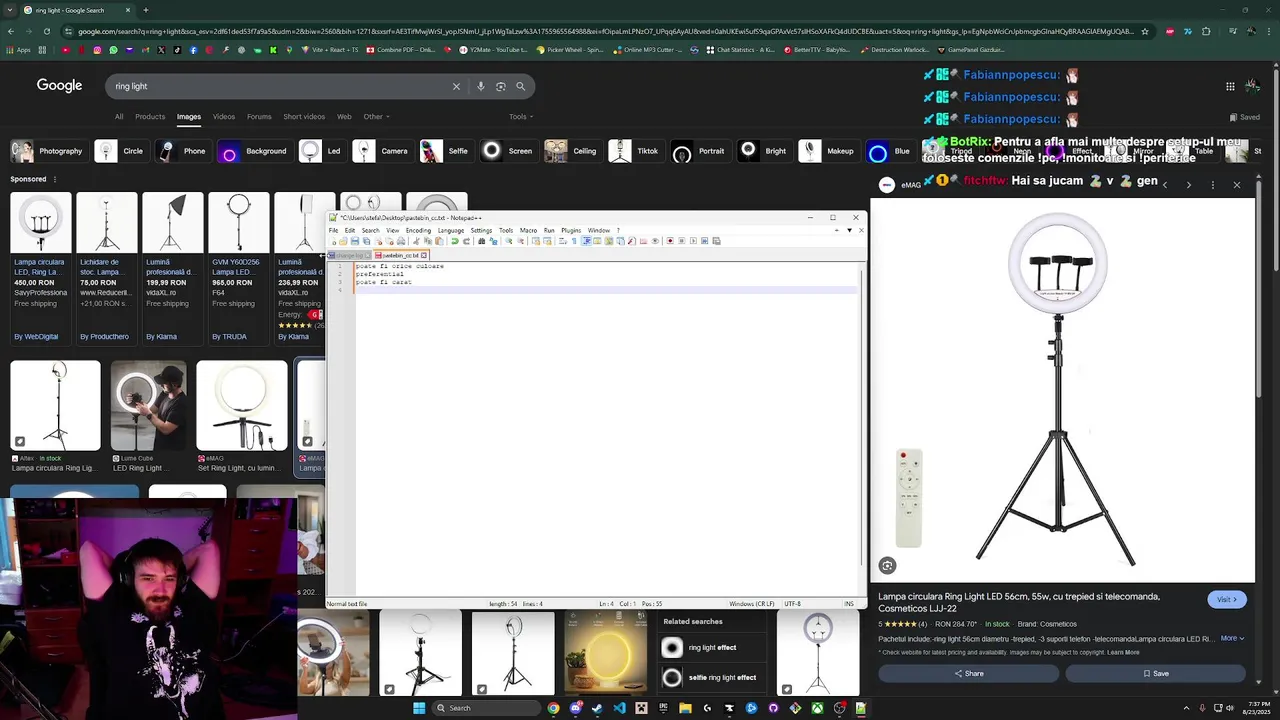
Task: Open the Encoding menu in Notepad++
Action: point(418,230)
